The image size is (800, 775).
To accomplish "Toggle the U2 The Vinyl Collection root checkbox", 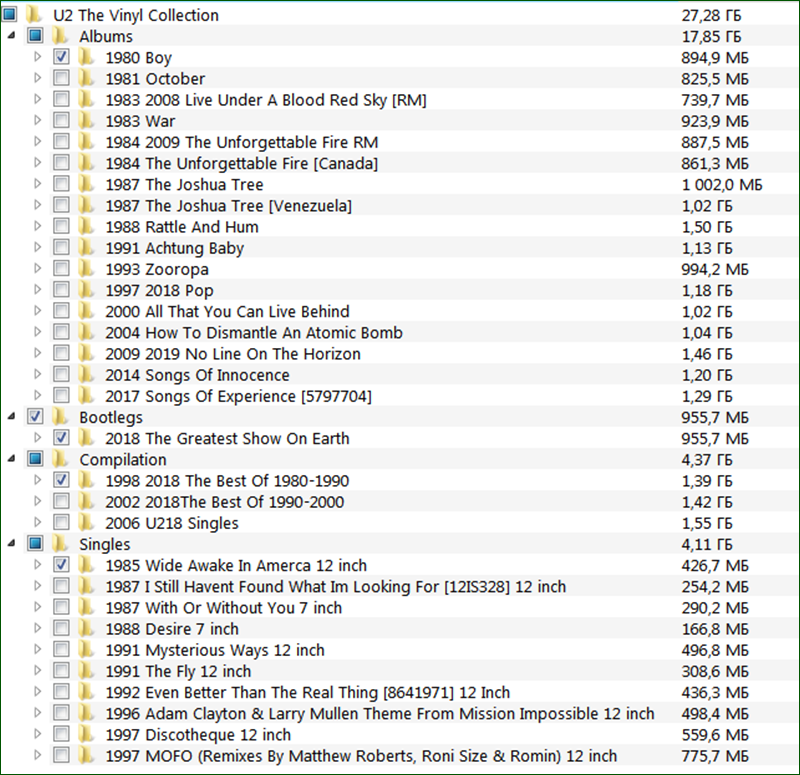I will [x=9, y=14].
